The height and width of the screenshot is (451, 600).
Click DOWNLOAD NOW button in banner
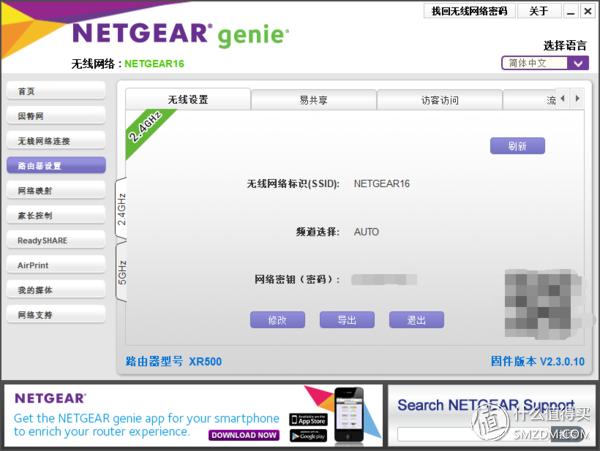tap(244, 435)
